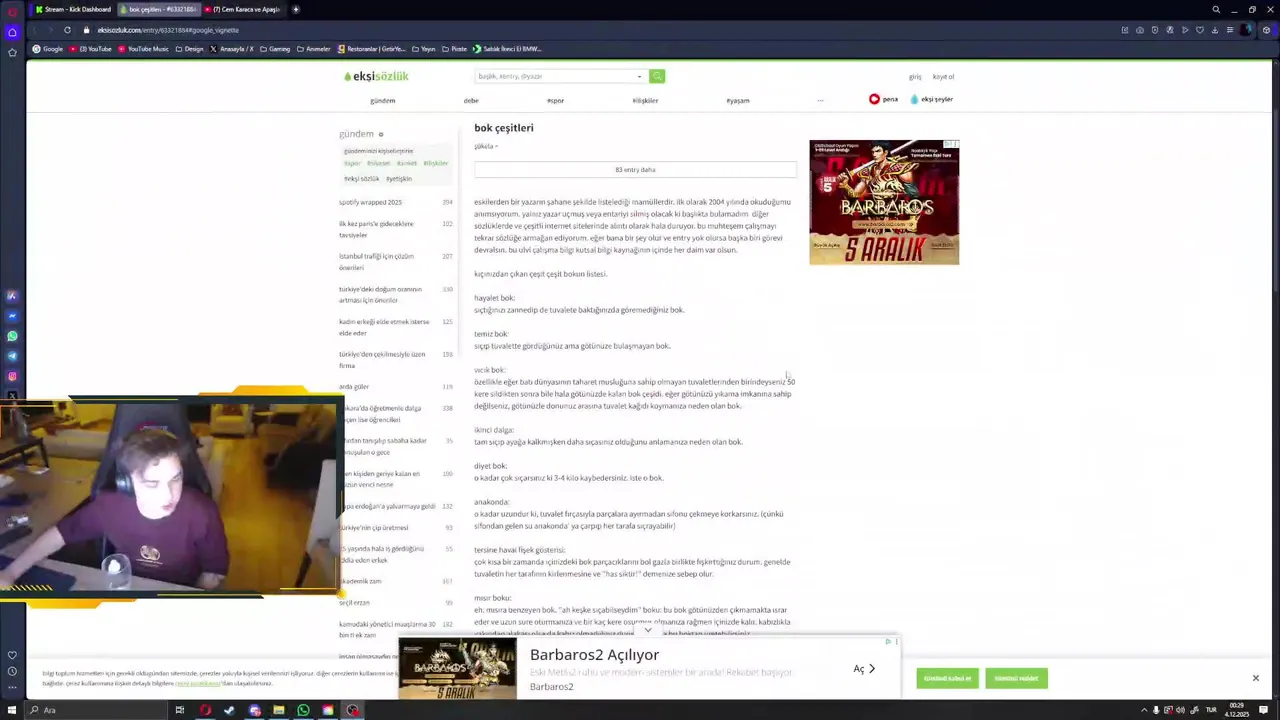Open the sidebar home (speed dial) icon
Screen dimensions: 1280x720
(x=12, y=32)
